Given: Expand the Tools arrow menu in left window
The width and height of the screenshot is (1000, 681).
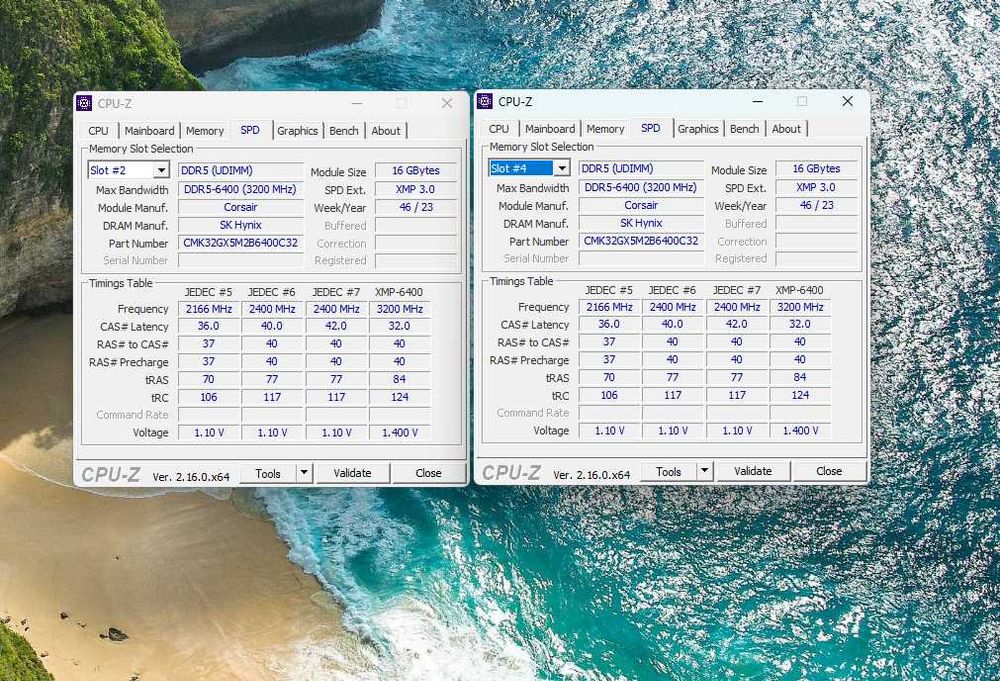Looking at the screenshot, I should [x=304, y=473].
